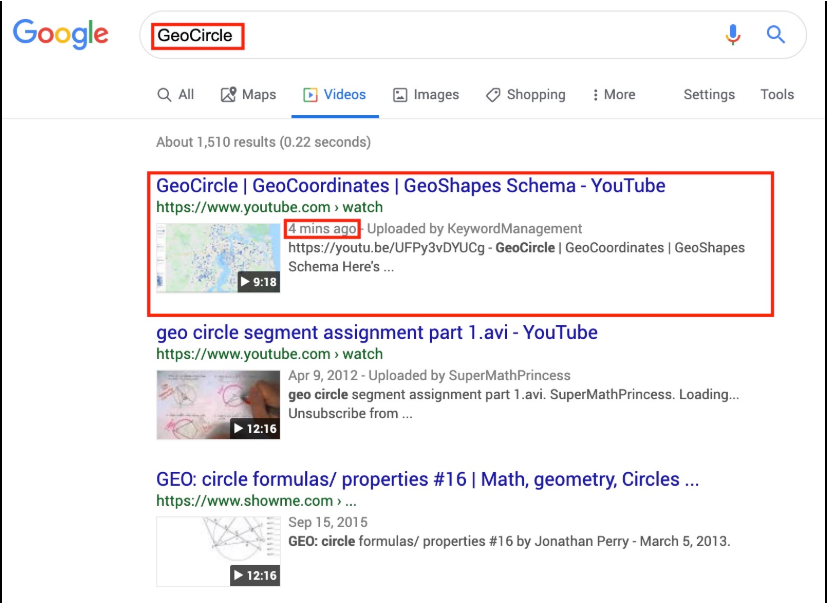Click the Shopping tab tag icon
Screen dimensions: 827x603
(493, 95)
